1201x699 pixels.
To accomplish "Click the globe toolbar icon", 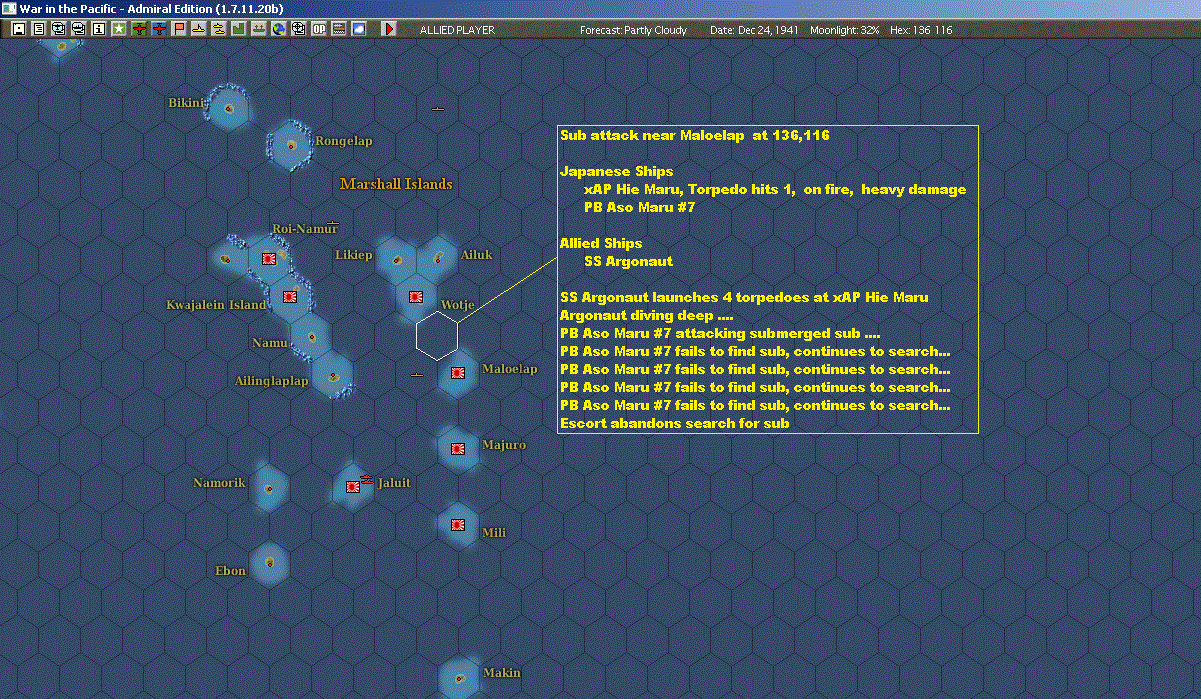I will (278, 29).
